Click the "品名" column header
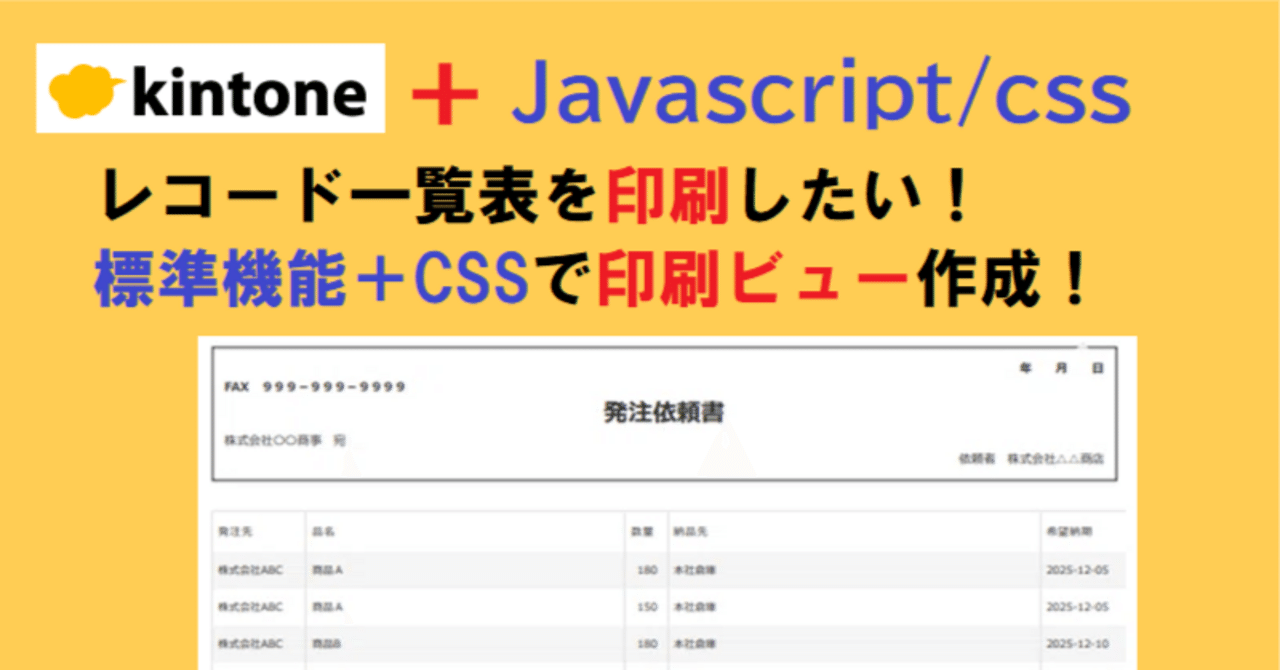The image size is (1280, 670). pyautogui.click(x=322, y=533)
